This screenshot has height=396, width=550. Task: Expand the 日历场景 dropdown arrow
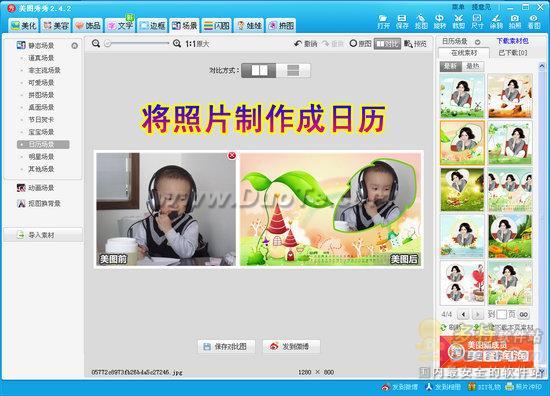click(477, 42)
